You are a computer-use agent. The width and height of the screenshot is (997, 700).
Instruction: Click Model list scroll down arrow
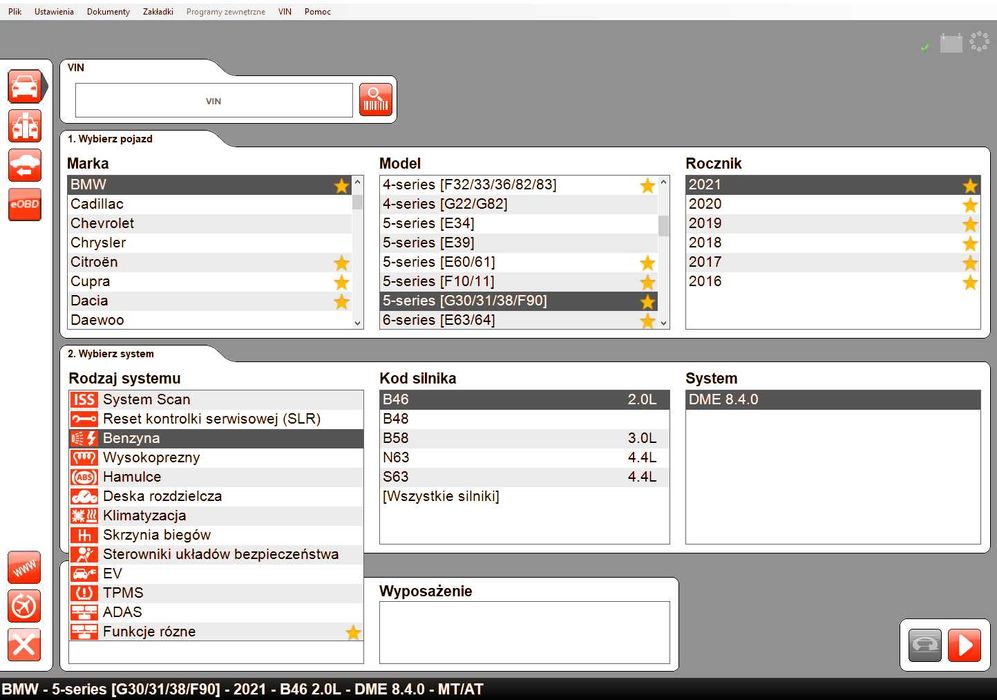[664, 322]
